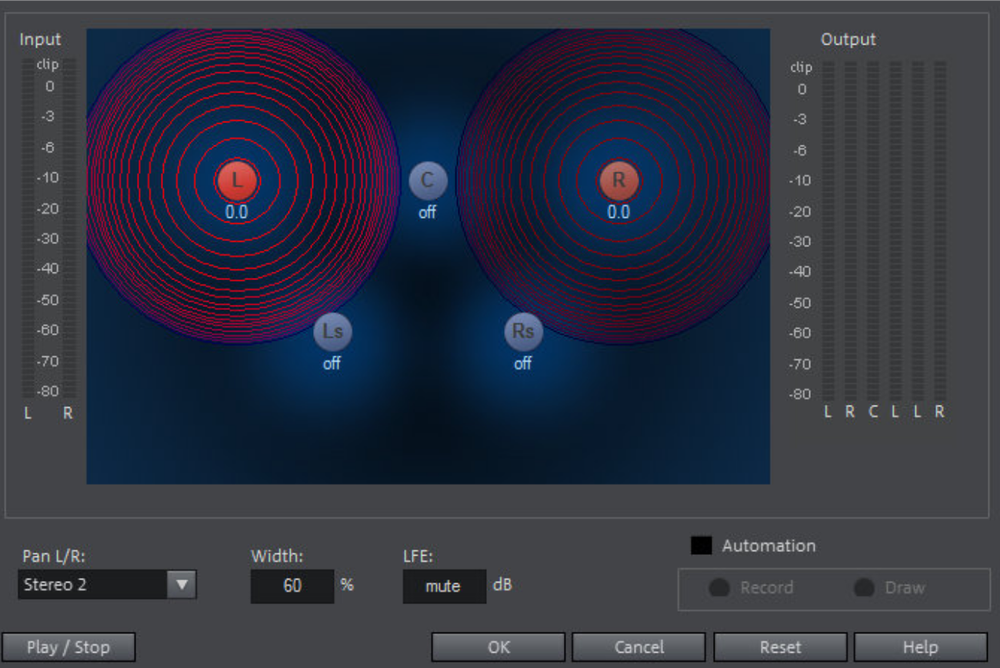Confirm with the OK button
Viewport: 1000px width, 668px height.
498,647
